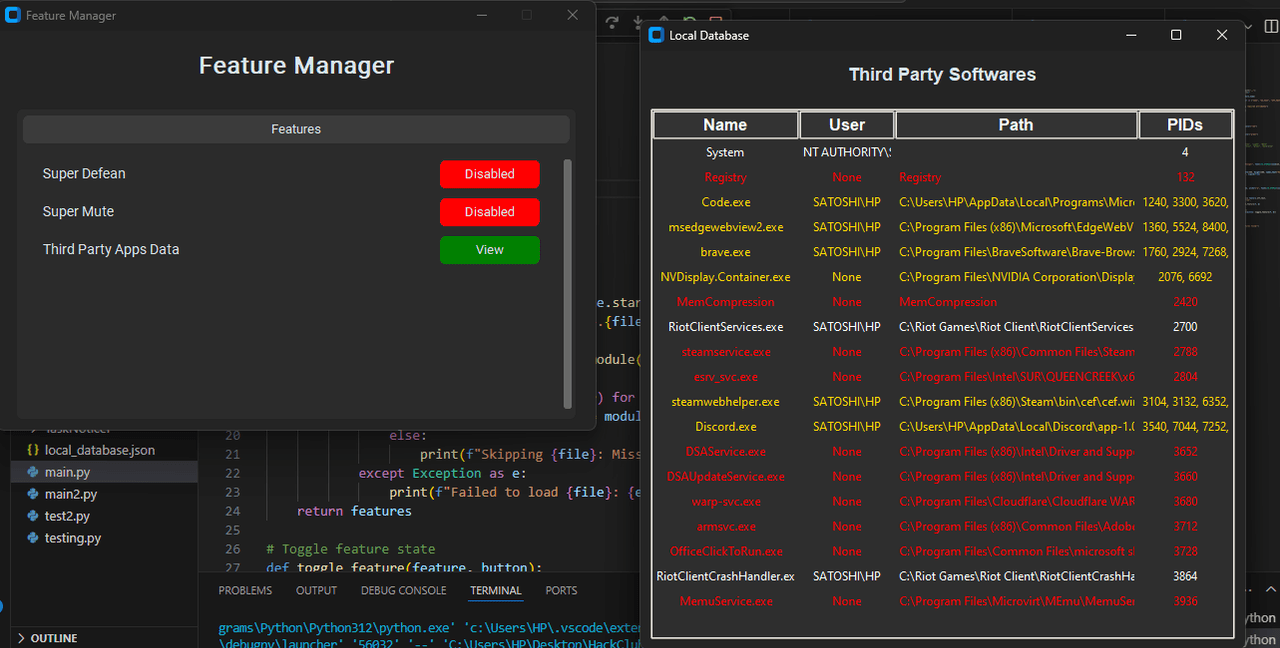Image resolution: width=1280 pixels, height=648 pixels.
Task: Maximize the Local Database window
Action: point(1176,35)
